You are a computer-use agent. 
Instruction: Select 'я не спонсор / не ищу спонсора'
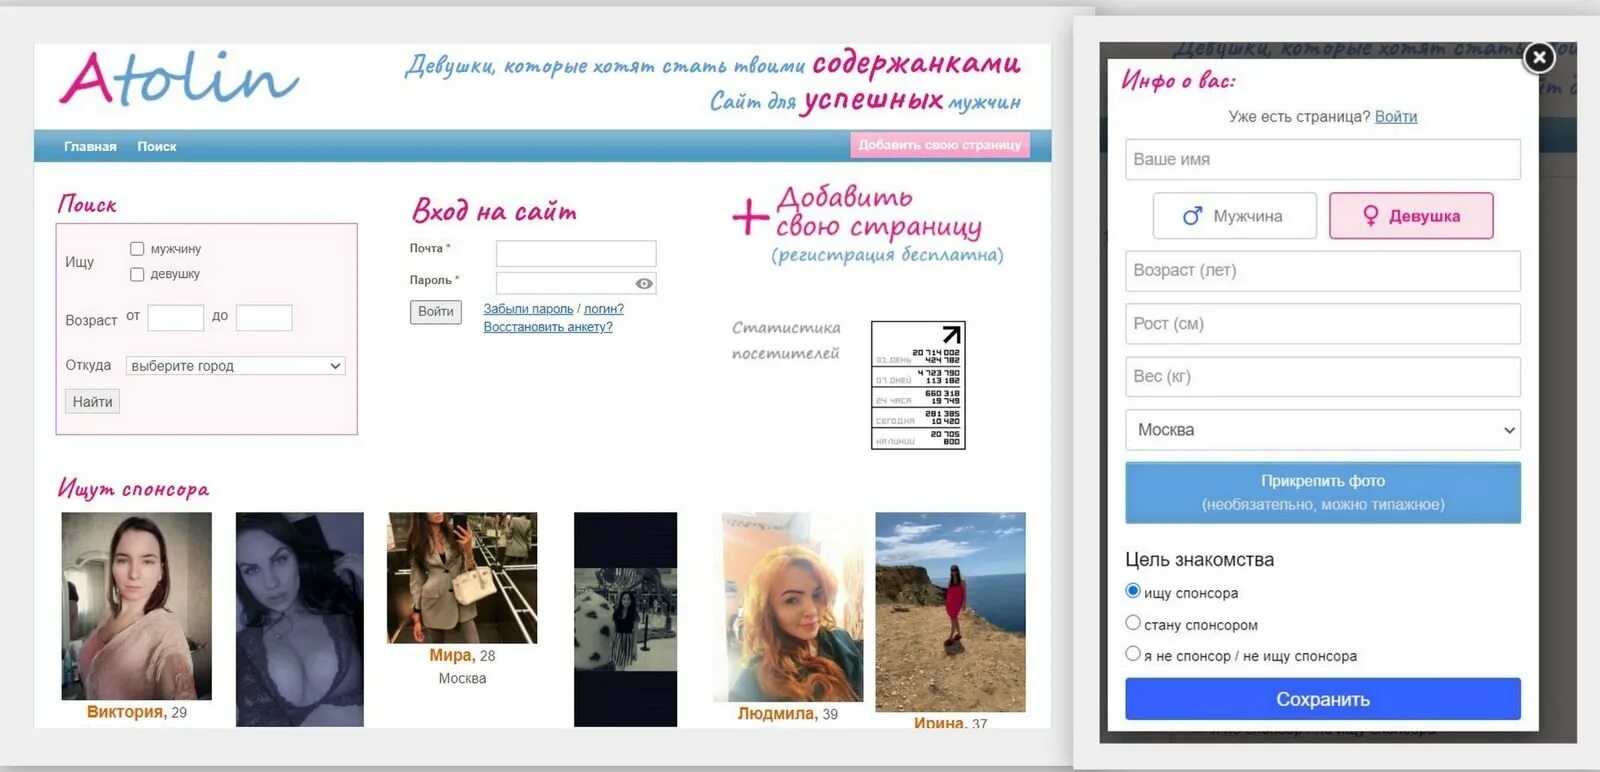click(x=1133, y=654)
